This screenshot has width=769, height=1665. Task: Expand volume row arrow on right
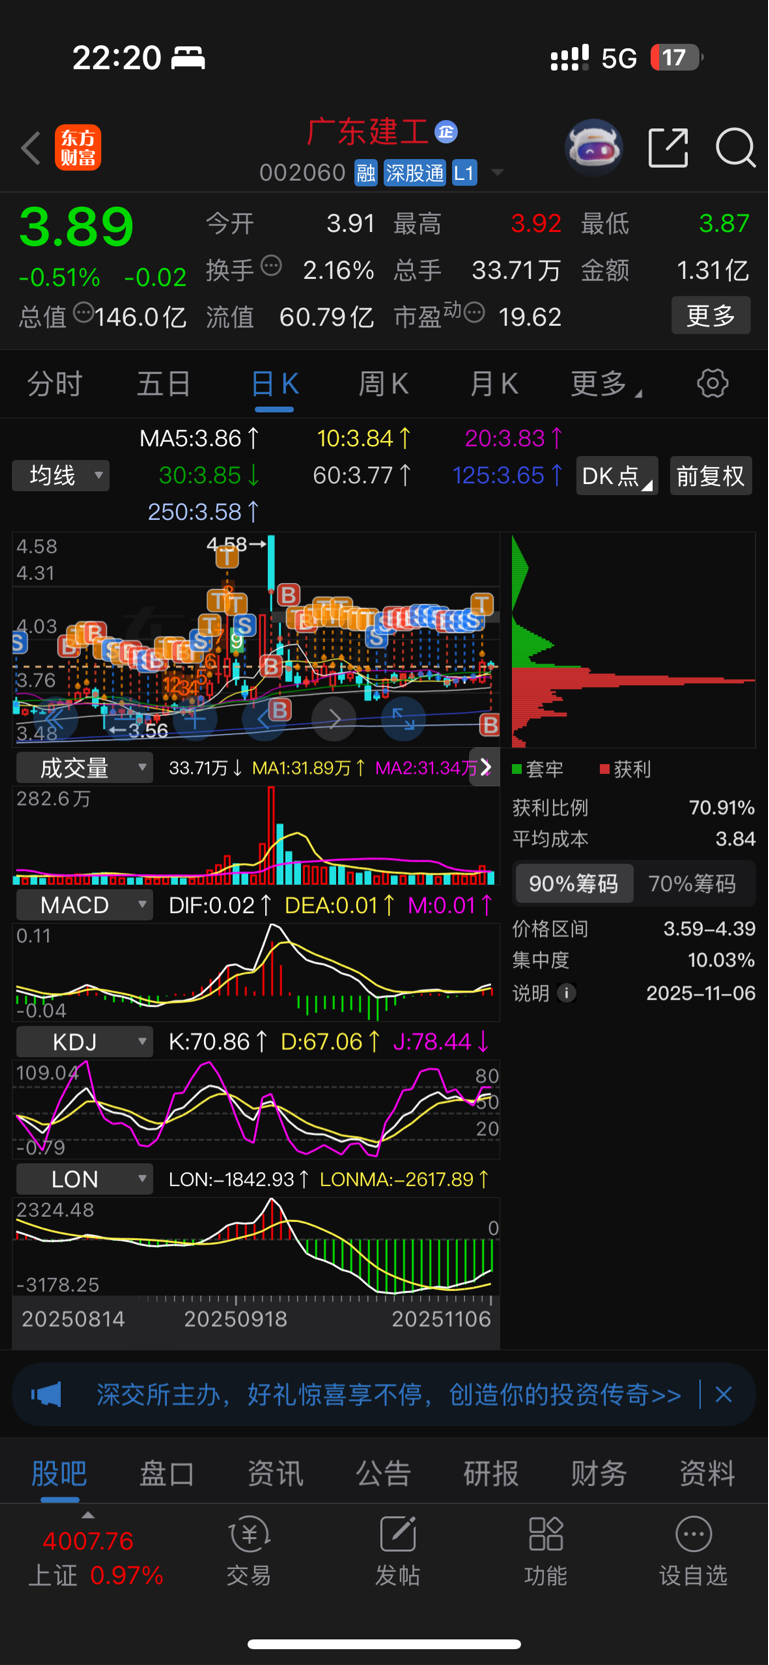(x=485, y=767)
